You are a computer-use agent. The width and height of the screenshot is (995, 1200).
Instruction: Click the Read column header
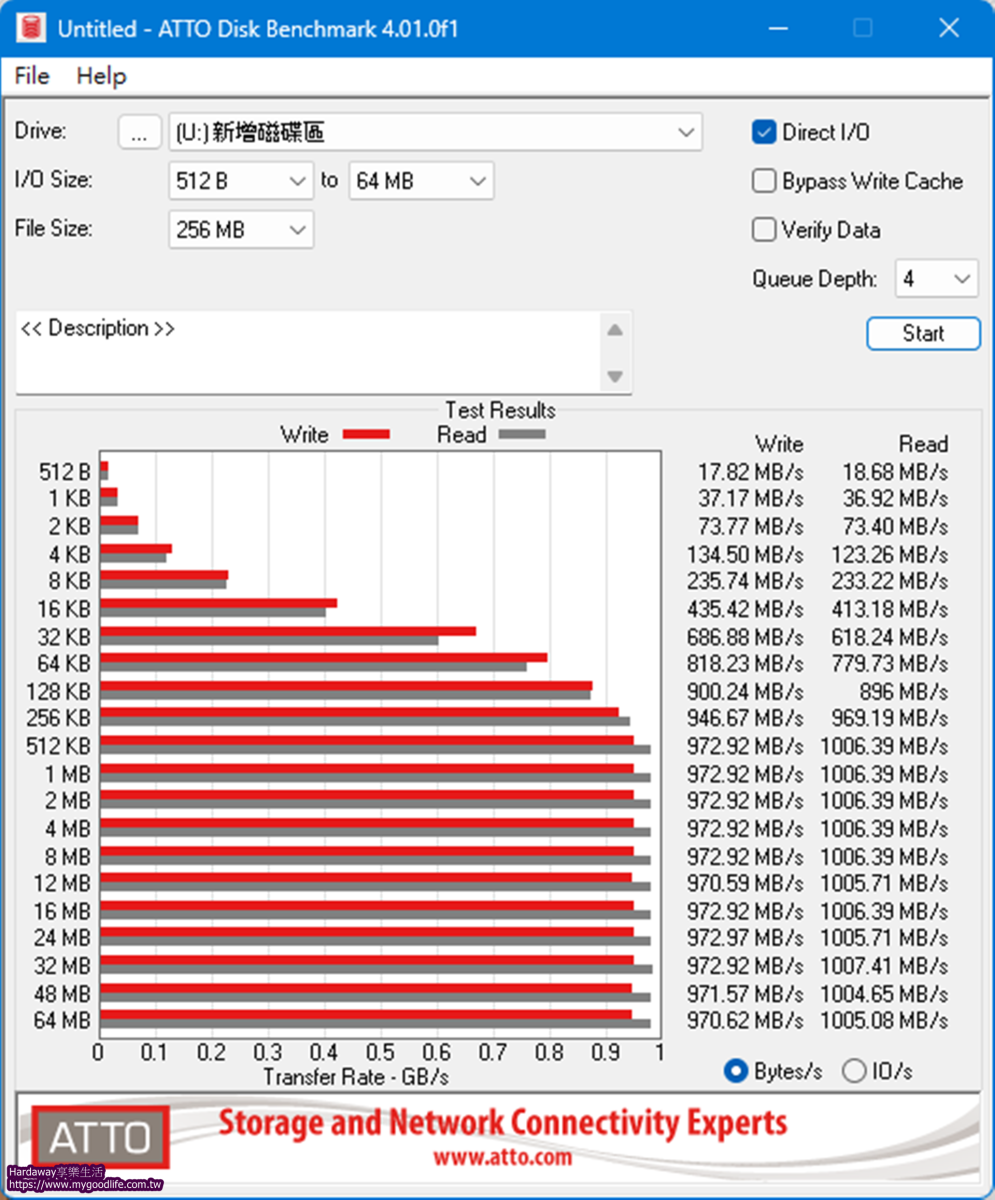tap(922, 444)
